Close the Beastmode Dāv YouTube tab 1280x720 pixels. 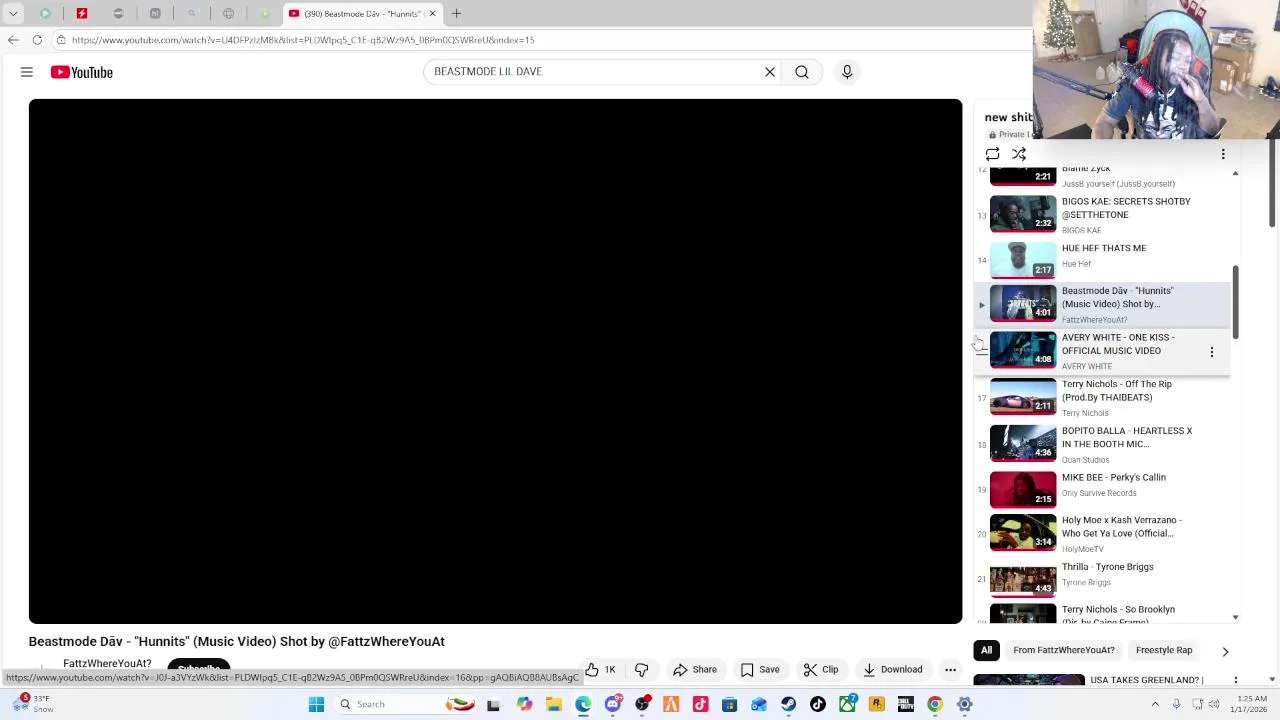[x=432, y=14]
